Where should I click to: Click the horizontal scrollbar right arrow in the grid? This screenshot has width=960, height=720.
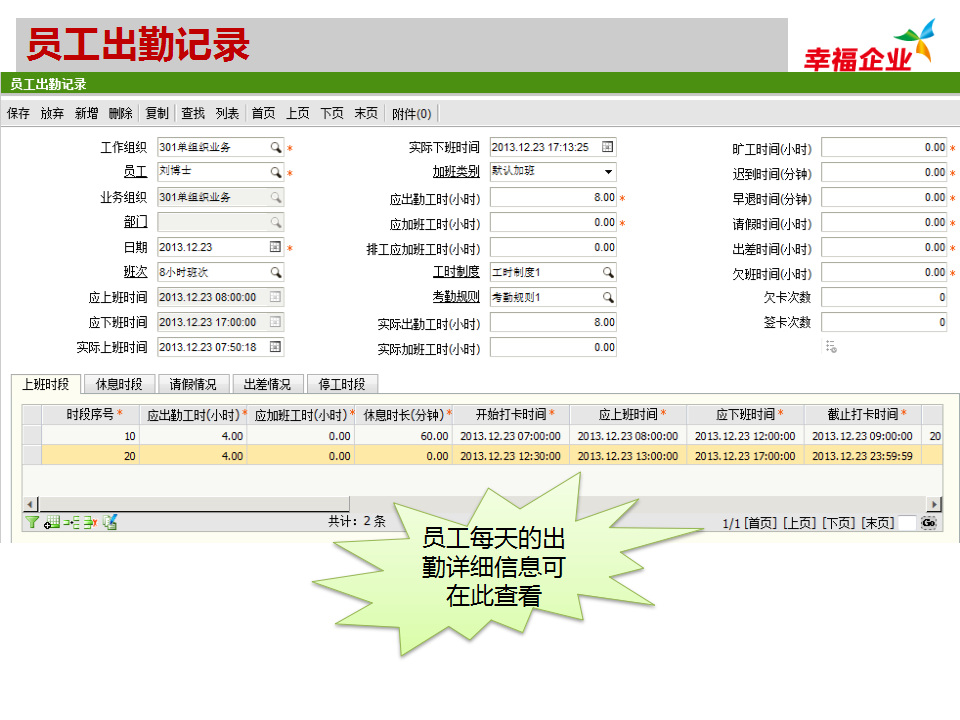point(934,504)
